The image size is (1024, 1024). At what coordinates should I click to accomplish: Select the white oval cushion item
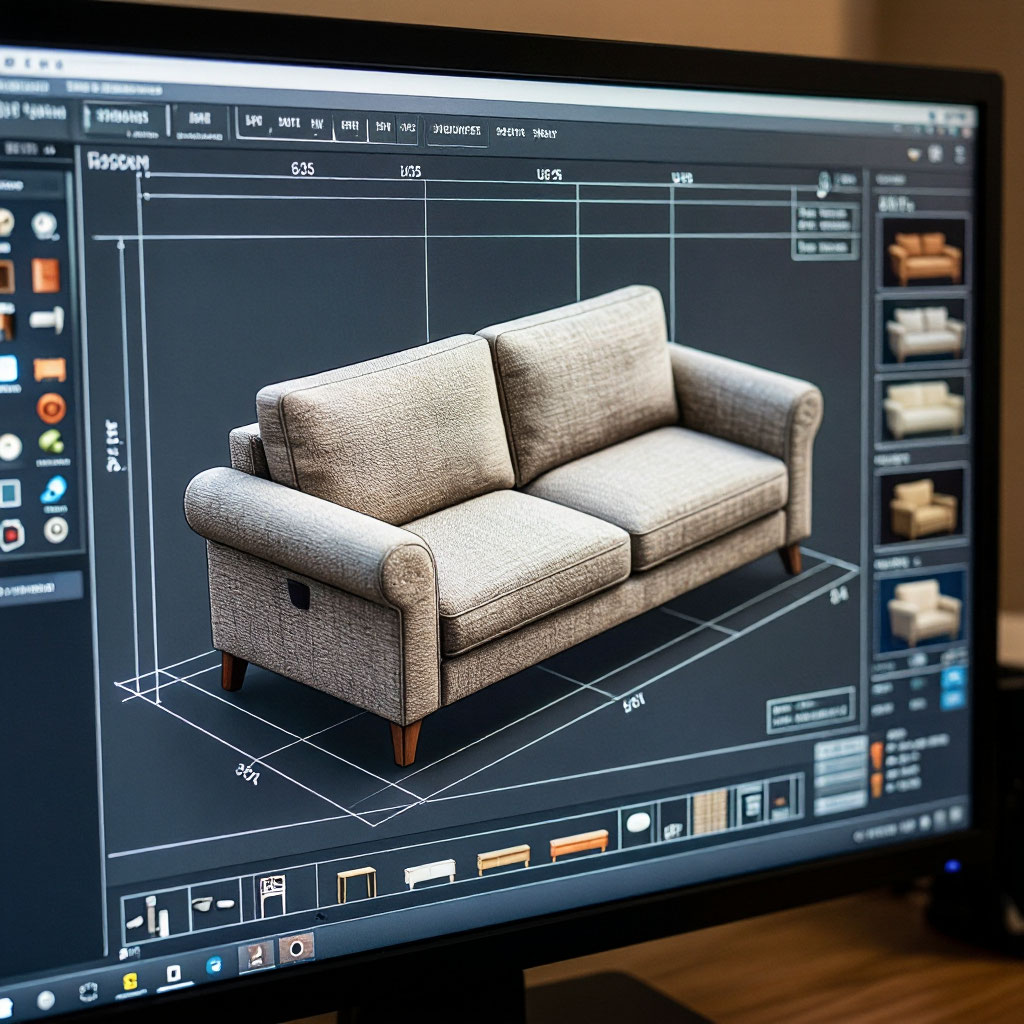[639, 822]
